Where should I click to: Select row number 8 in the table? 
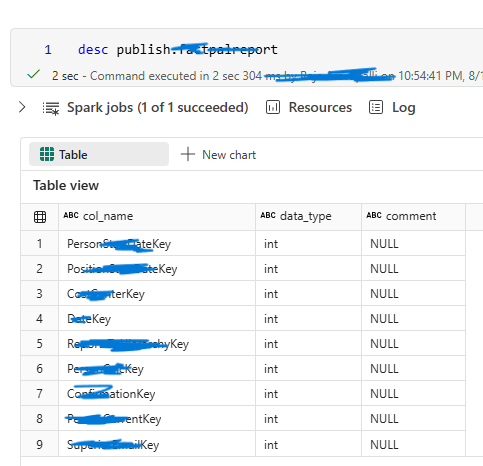[39, 419]
